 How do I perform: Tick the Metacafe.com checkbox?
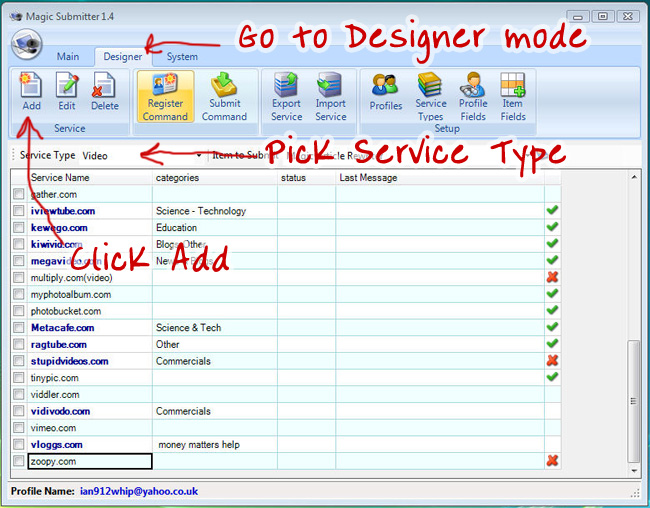[x=19, y=328]
